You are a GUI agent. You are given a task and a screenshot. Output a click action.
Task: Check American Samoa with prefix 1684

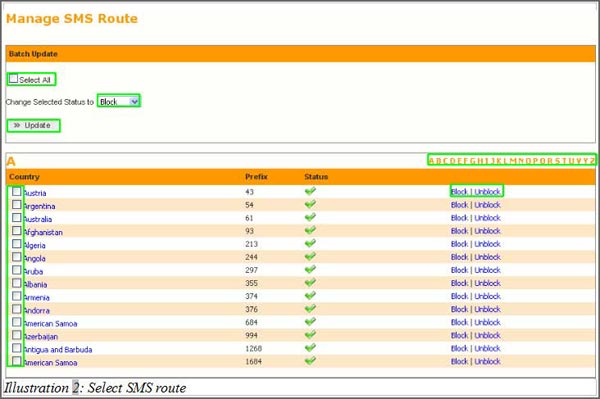[x=16, y=361]
